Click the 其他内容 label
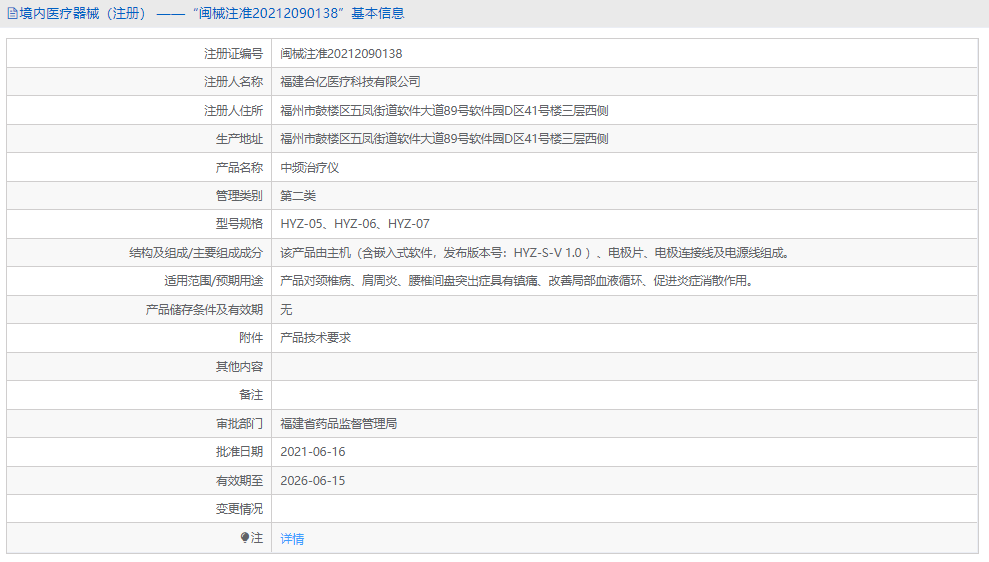The image size is (989, 562). (x=239, y=366)
